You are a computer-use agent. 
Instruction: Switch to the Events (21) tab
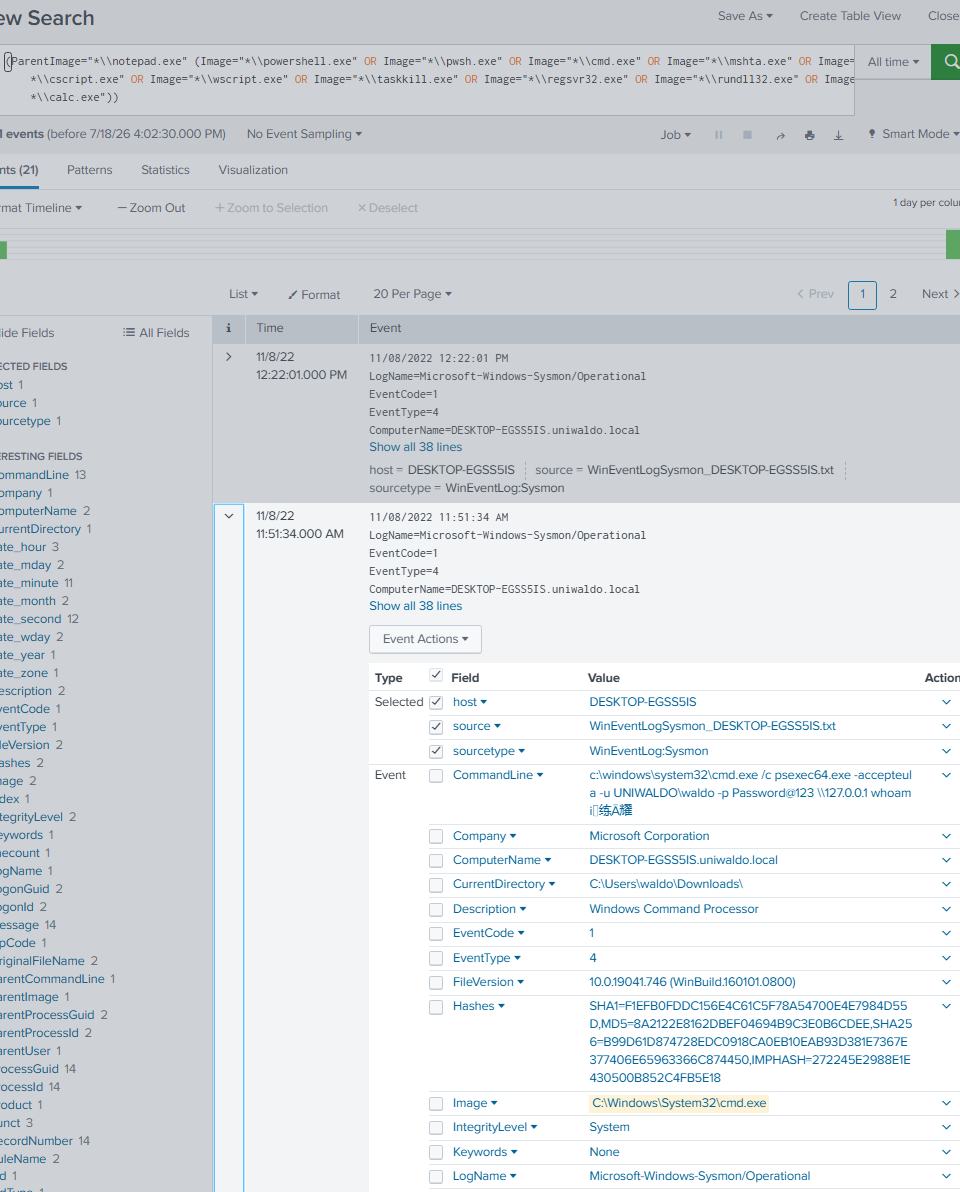pyautogui.click(x=19, y=170)
